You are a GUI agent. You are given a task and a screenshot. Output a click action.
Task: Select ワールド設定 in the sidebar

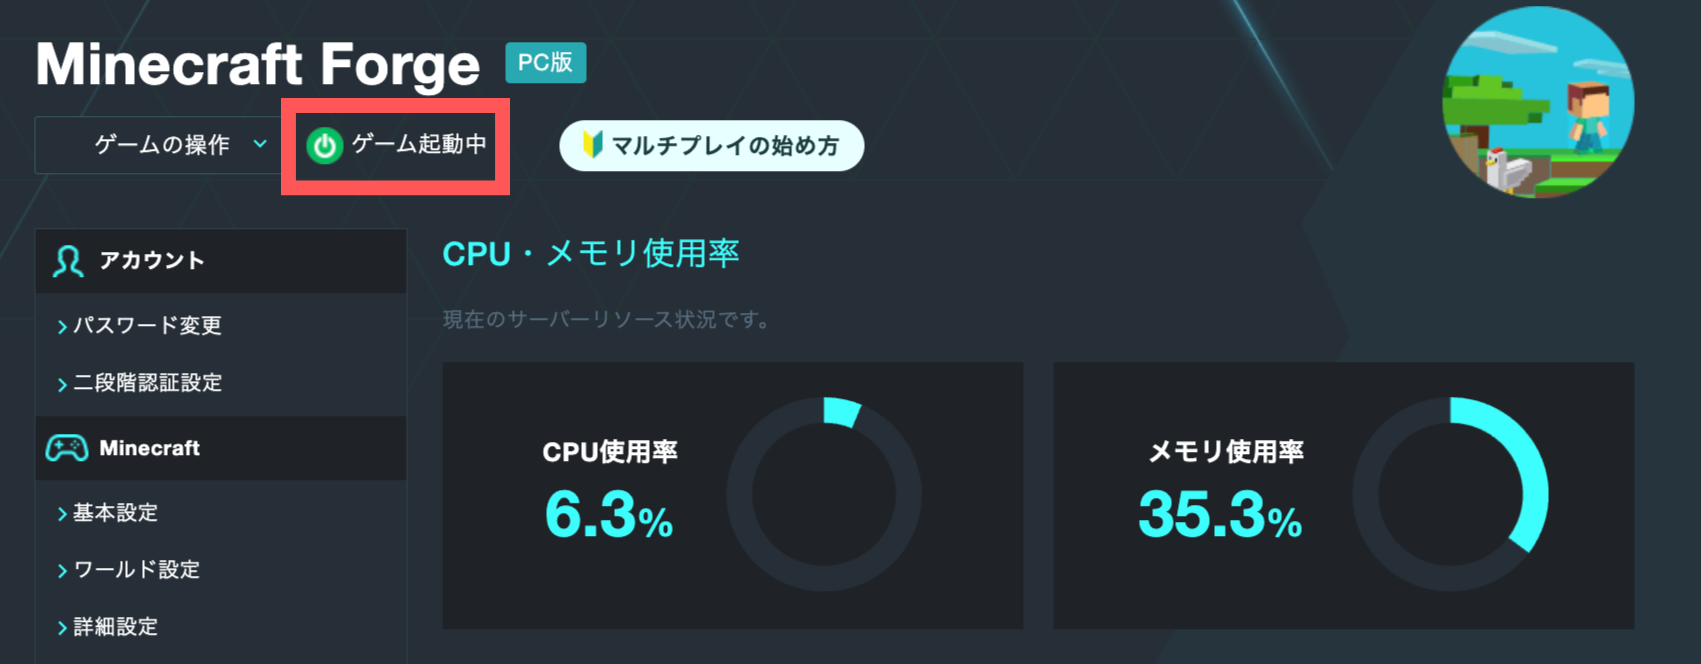click(x=137, y=569)
